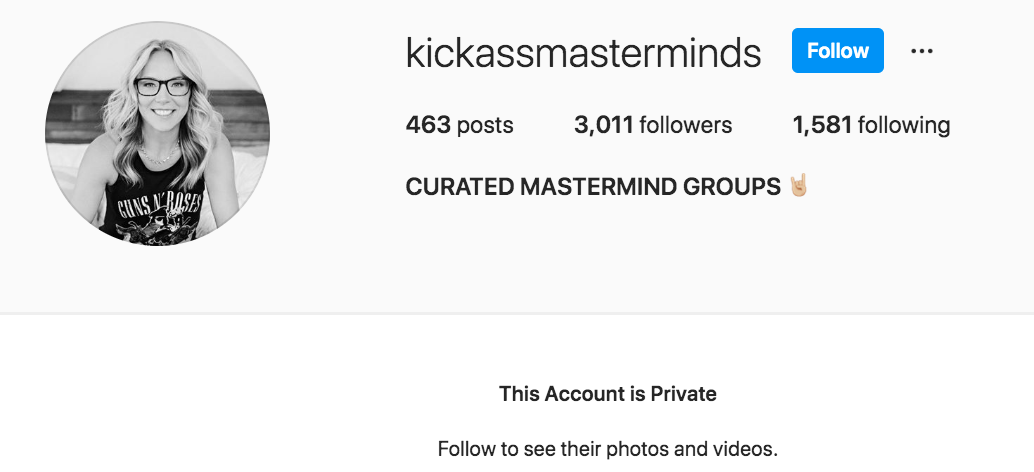The image size is (1034, 472).
Task: Open the circular profile picture
Action: pos(157,133)
